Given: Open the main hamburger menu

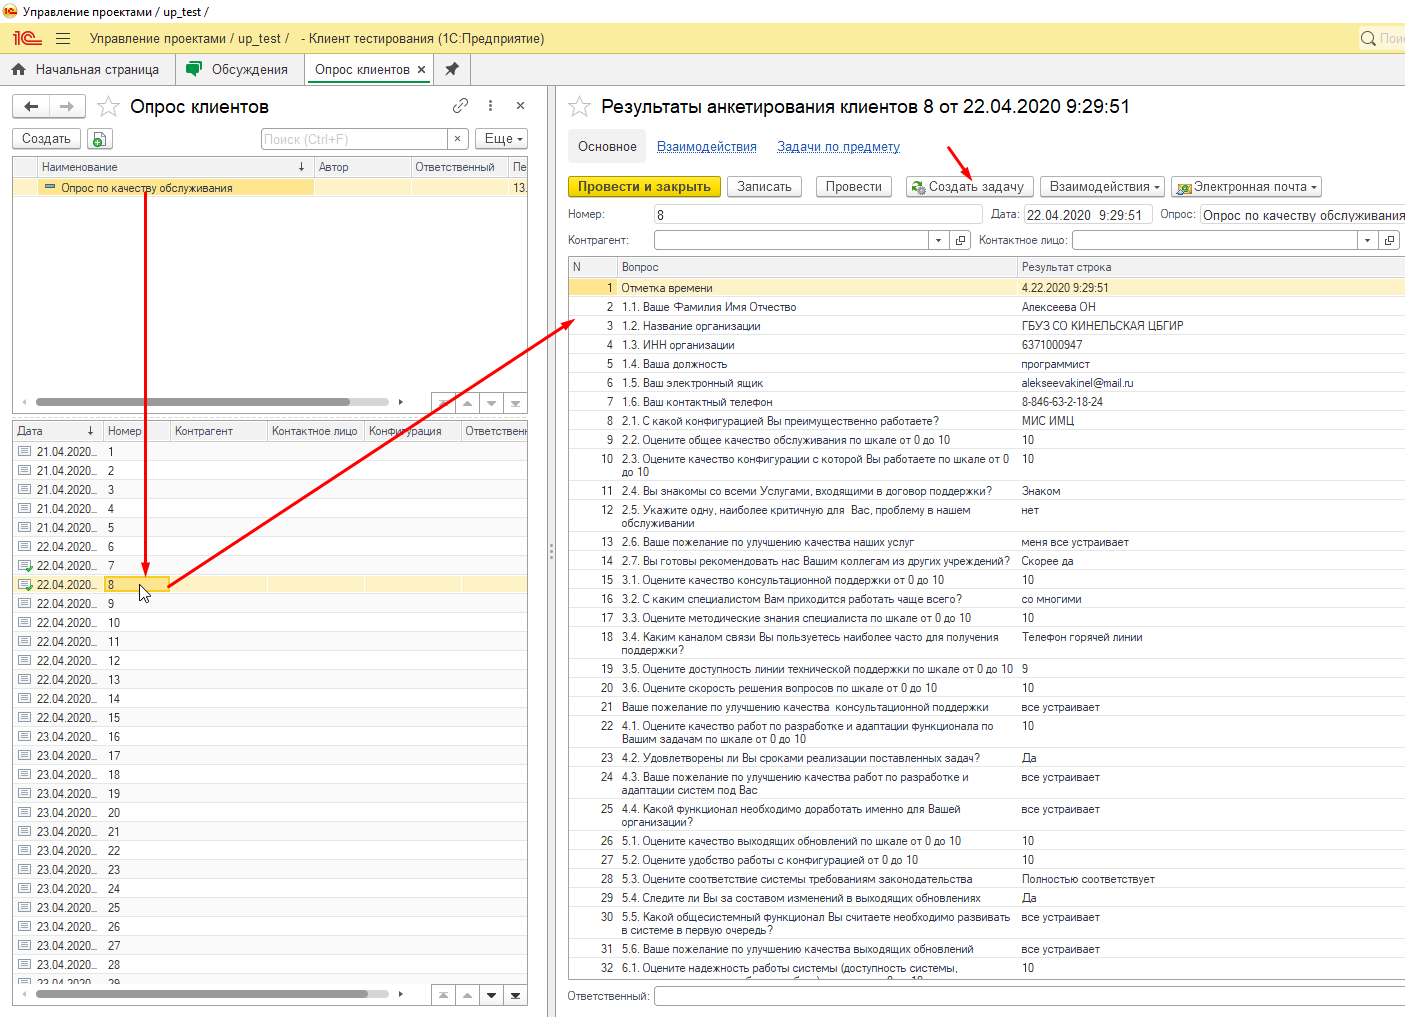Looking at the screenshot, I should 63,39.
